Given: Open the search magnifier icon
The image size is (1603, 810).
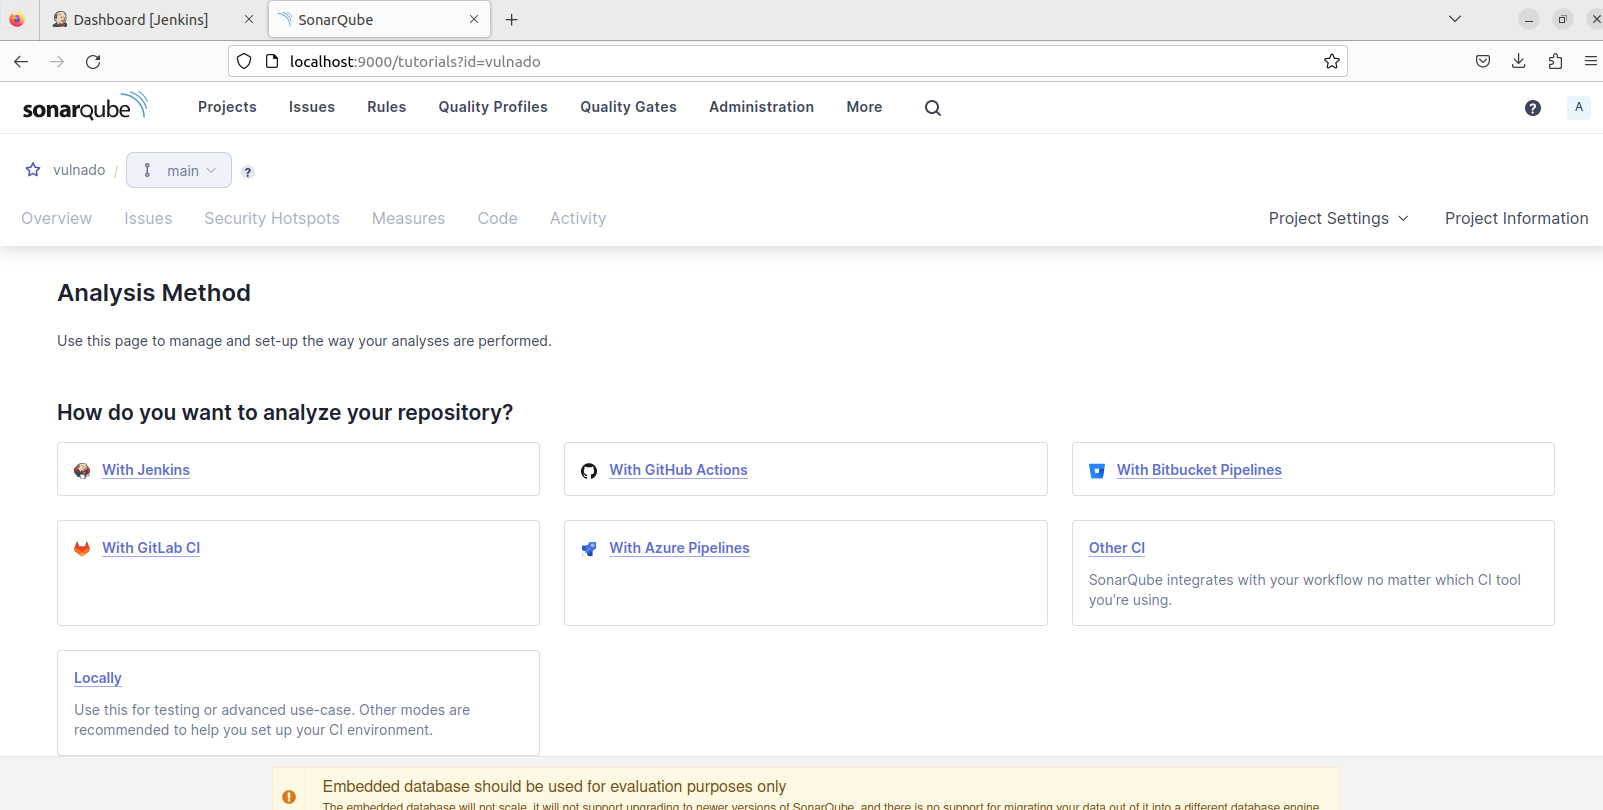Looking at the screenshot, I should coord(933,108).
